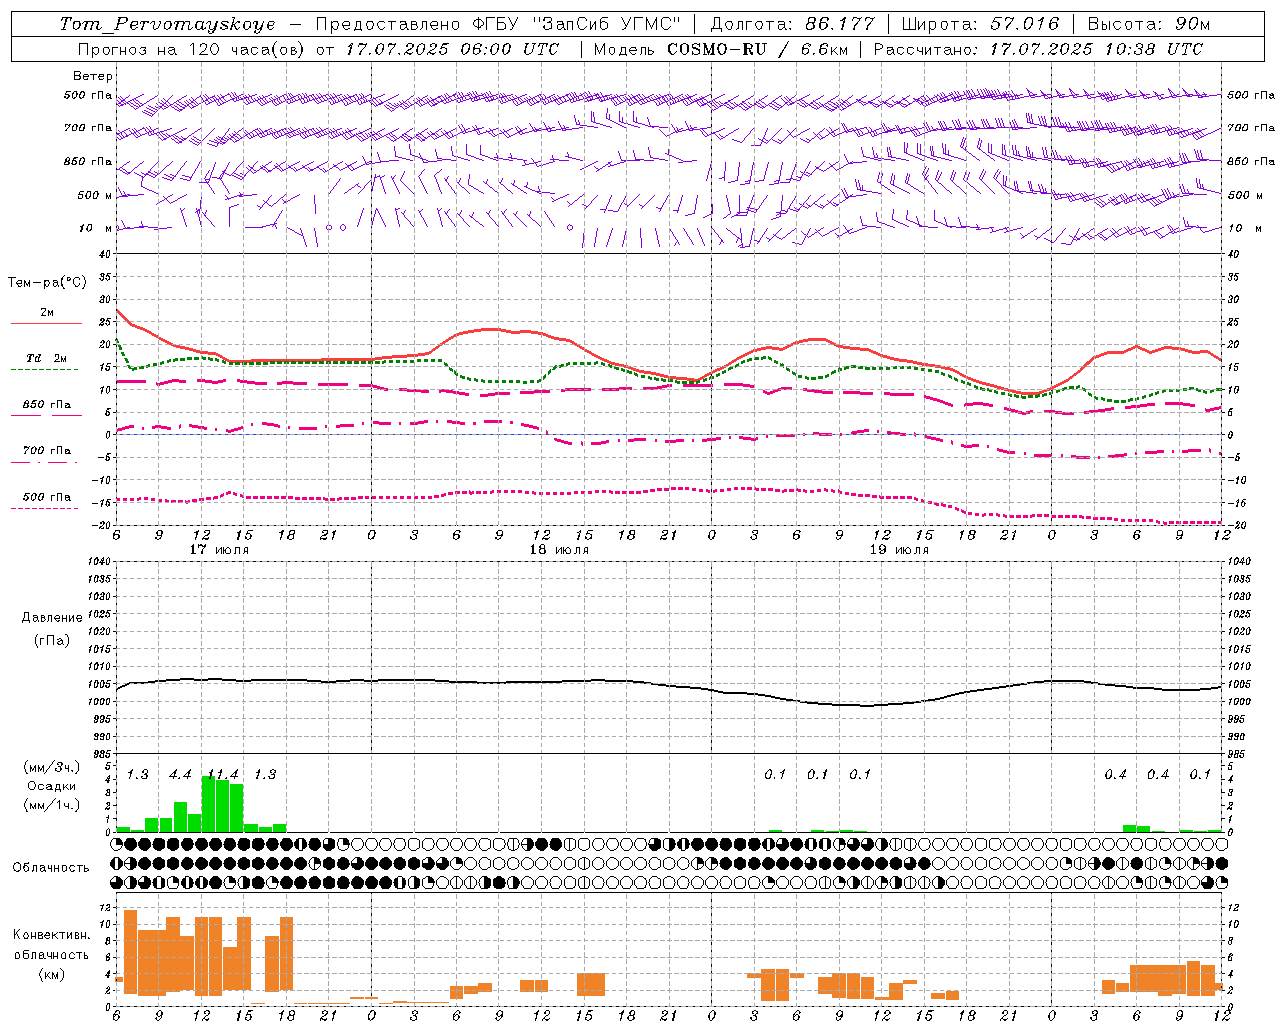Click the (мм/1ч.) unit label

(51, 805)
